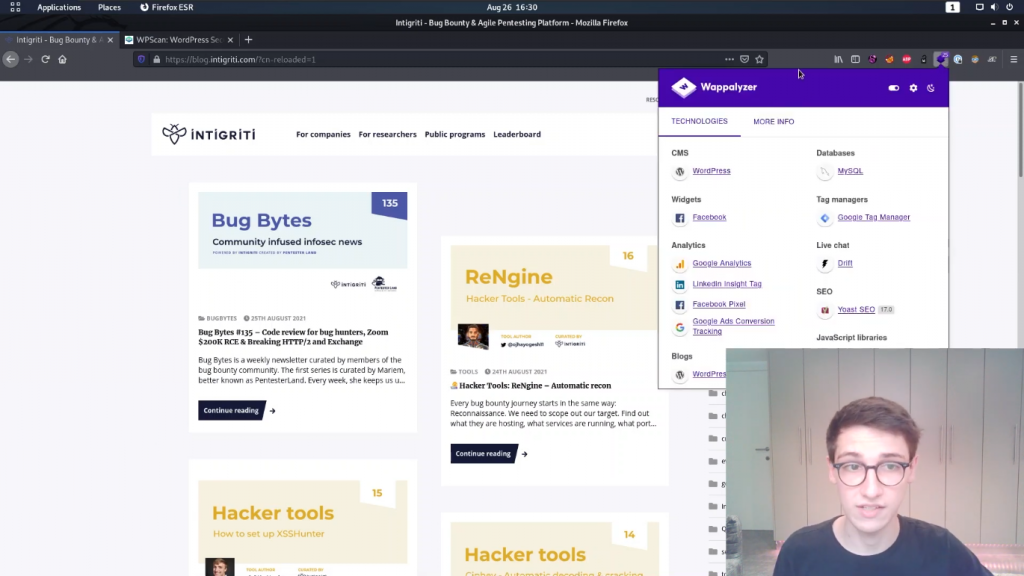This screenshot has width=1024, height=576.
Task: Open Google Ads Conversion Tracking link
Action: pos(733,327)
